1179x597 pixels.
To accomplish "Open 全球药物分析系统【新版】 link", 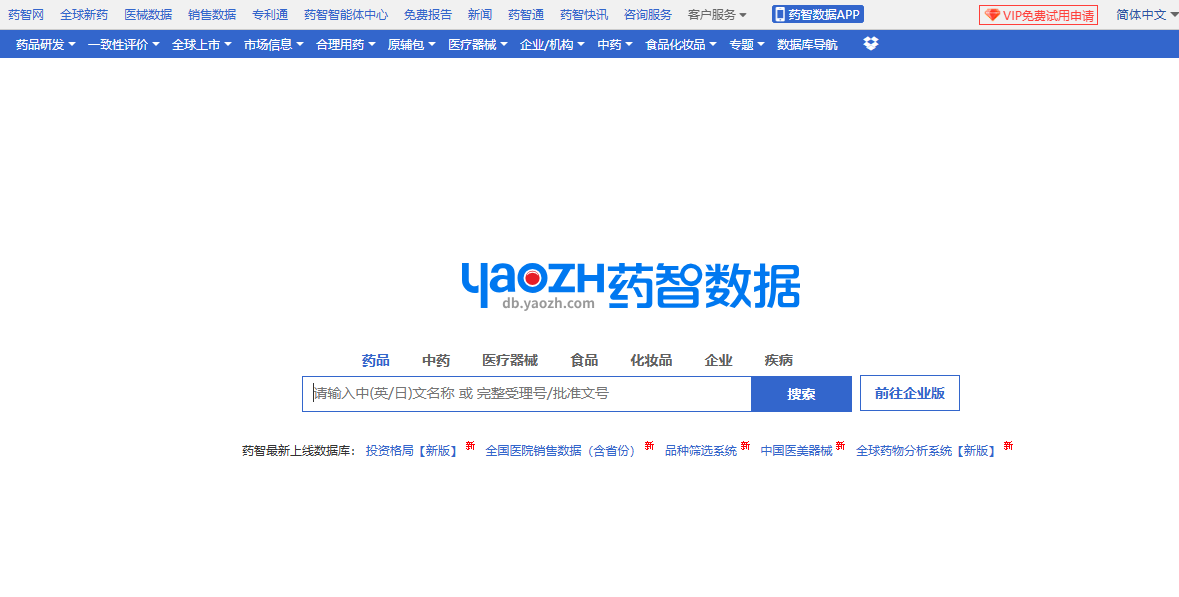I will point(928,451).
